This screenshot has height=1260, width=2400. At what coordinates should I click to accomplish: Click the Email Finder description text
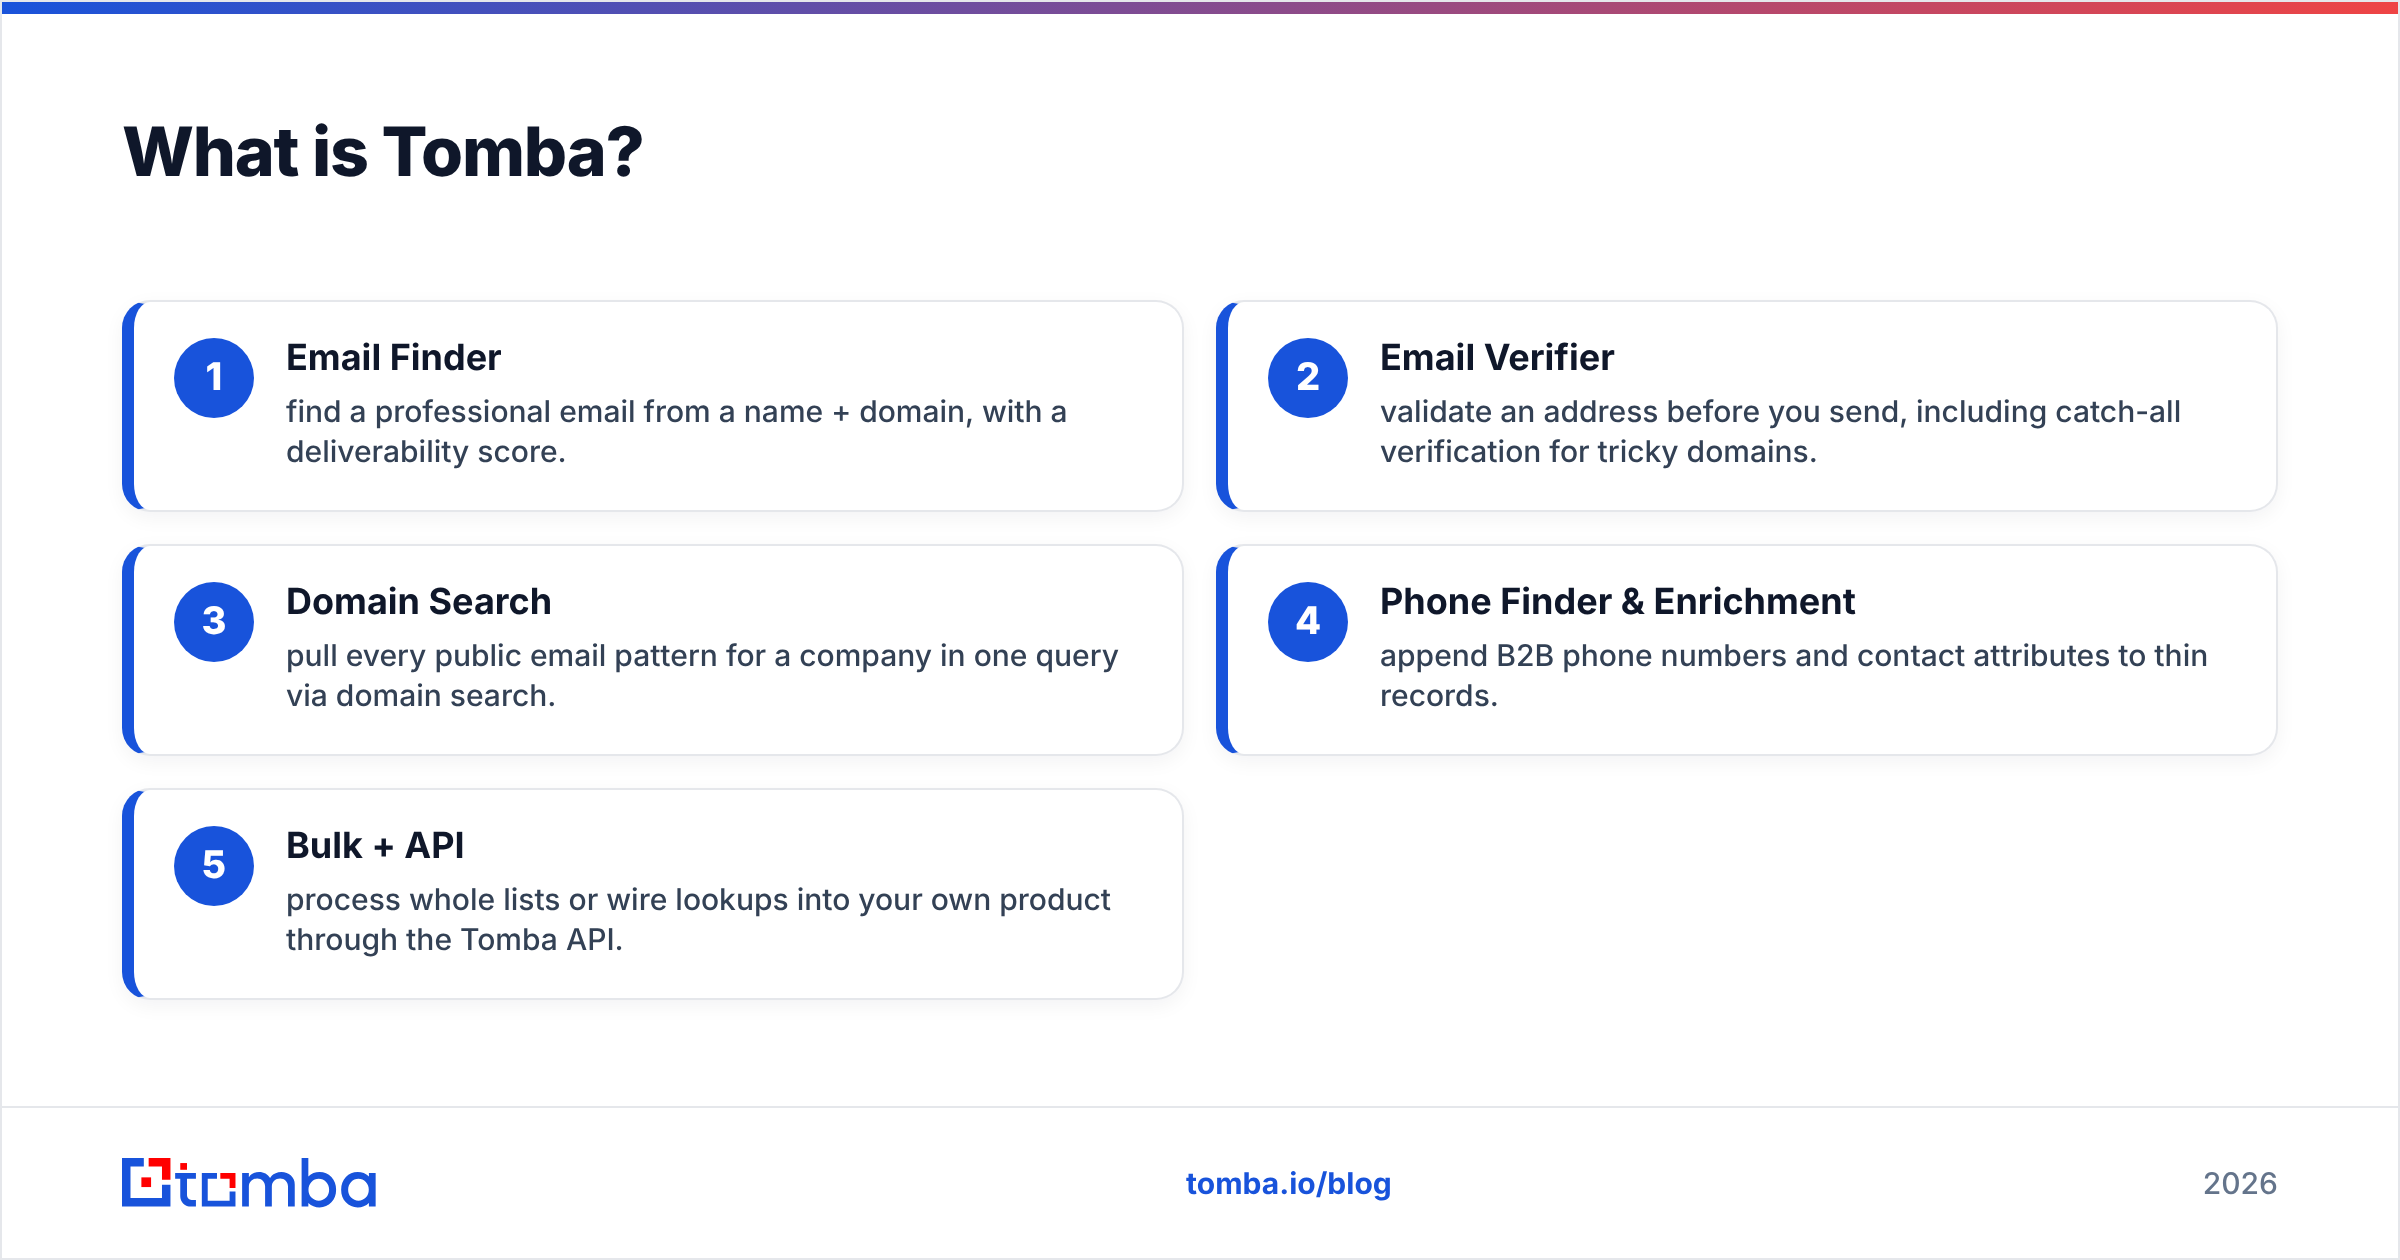(676, 432)
